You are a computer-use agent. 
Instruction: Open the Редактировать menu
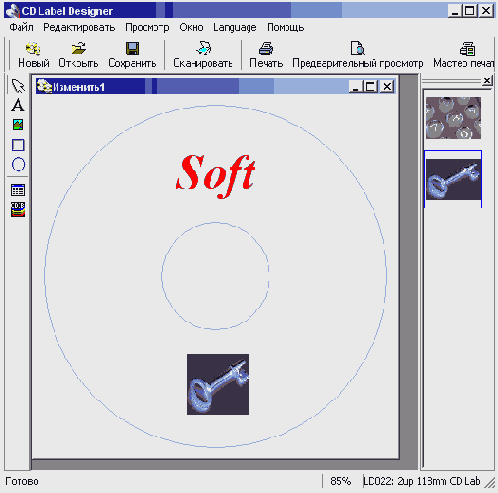pos(79,27)
